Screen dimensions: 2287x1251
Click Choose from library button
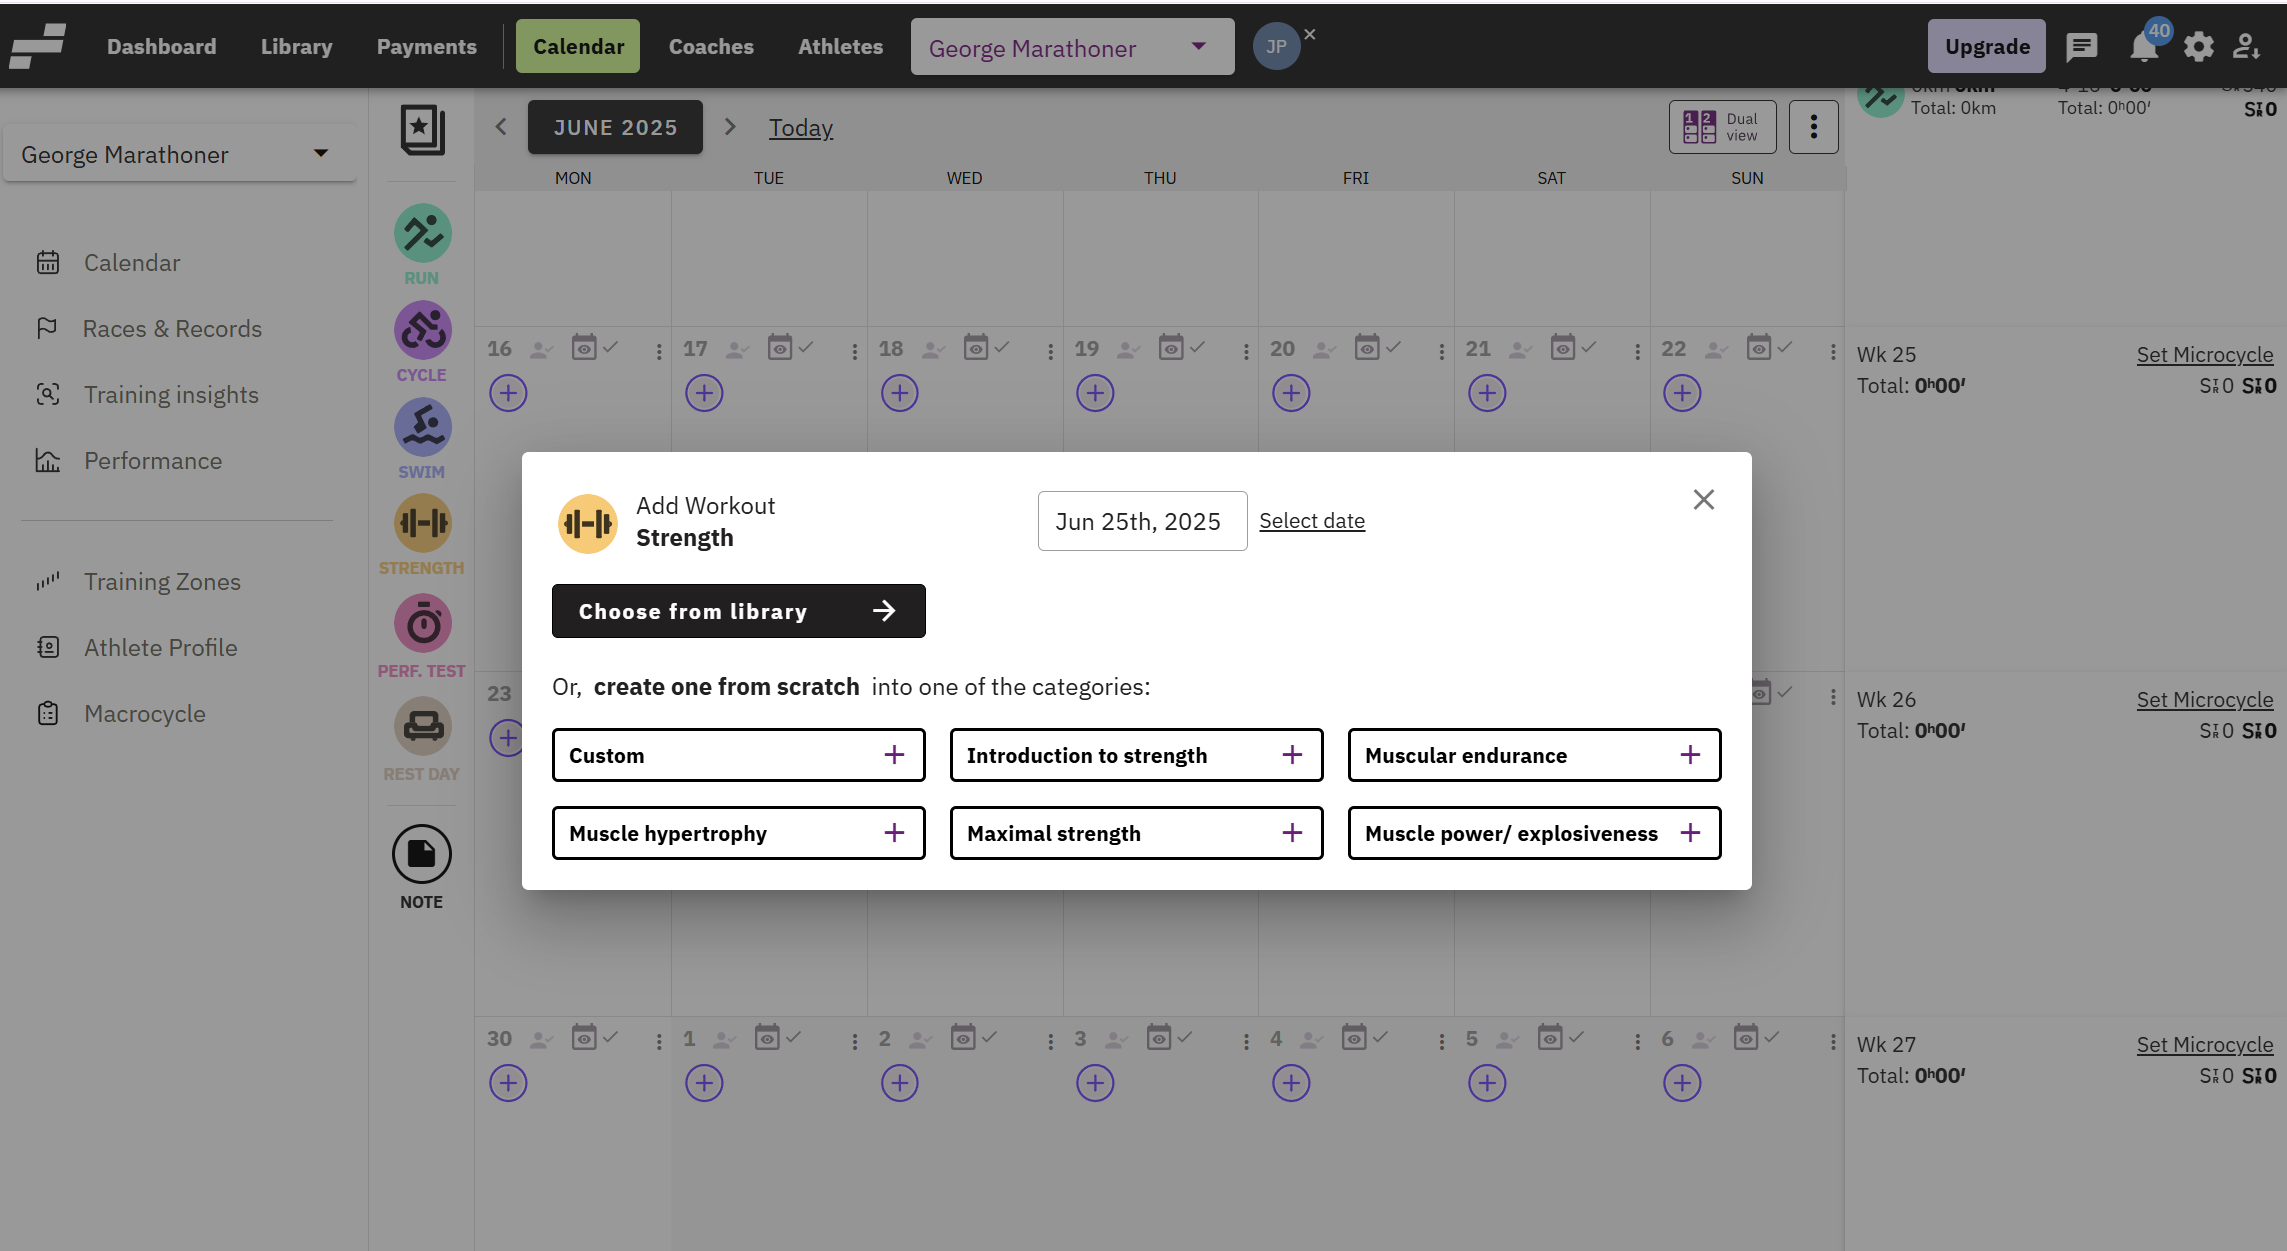tap(738, 611)
